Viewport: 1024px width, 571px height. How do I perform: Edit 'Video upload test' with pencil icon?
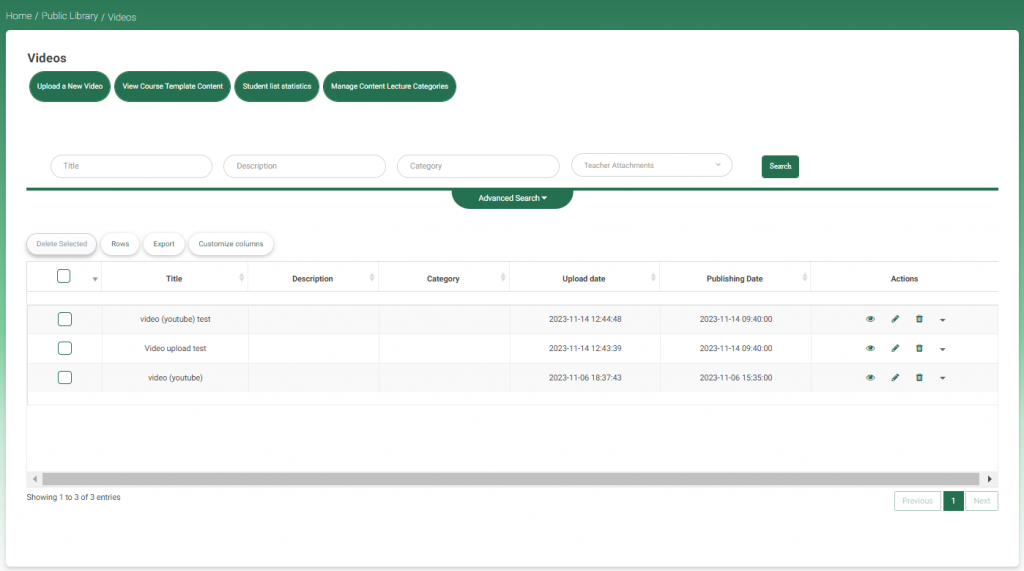click(x=895, y=348)
